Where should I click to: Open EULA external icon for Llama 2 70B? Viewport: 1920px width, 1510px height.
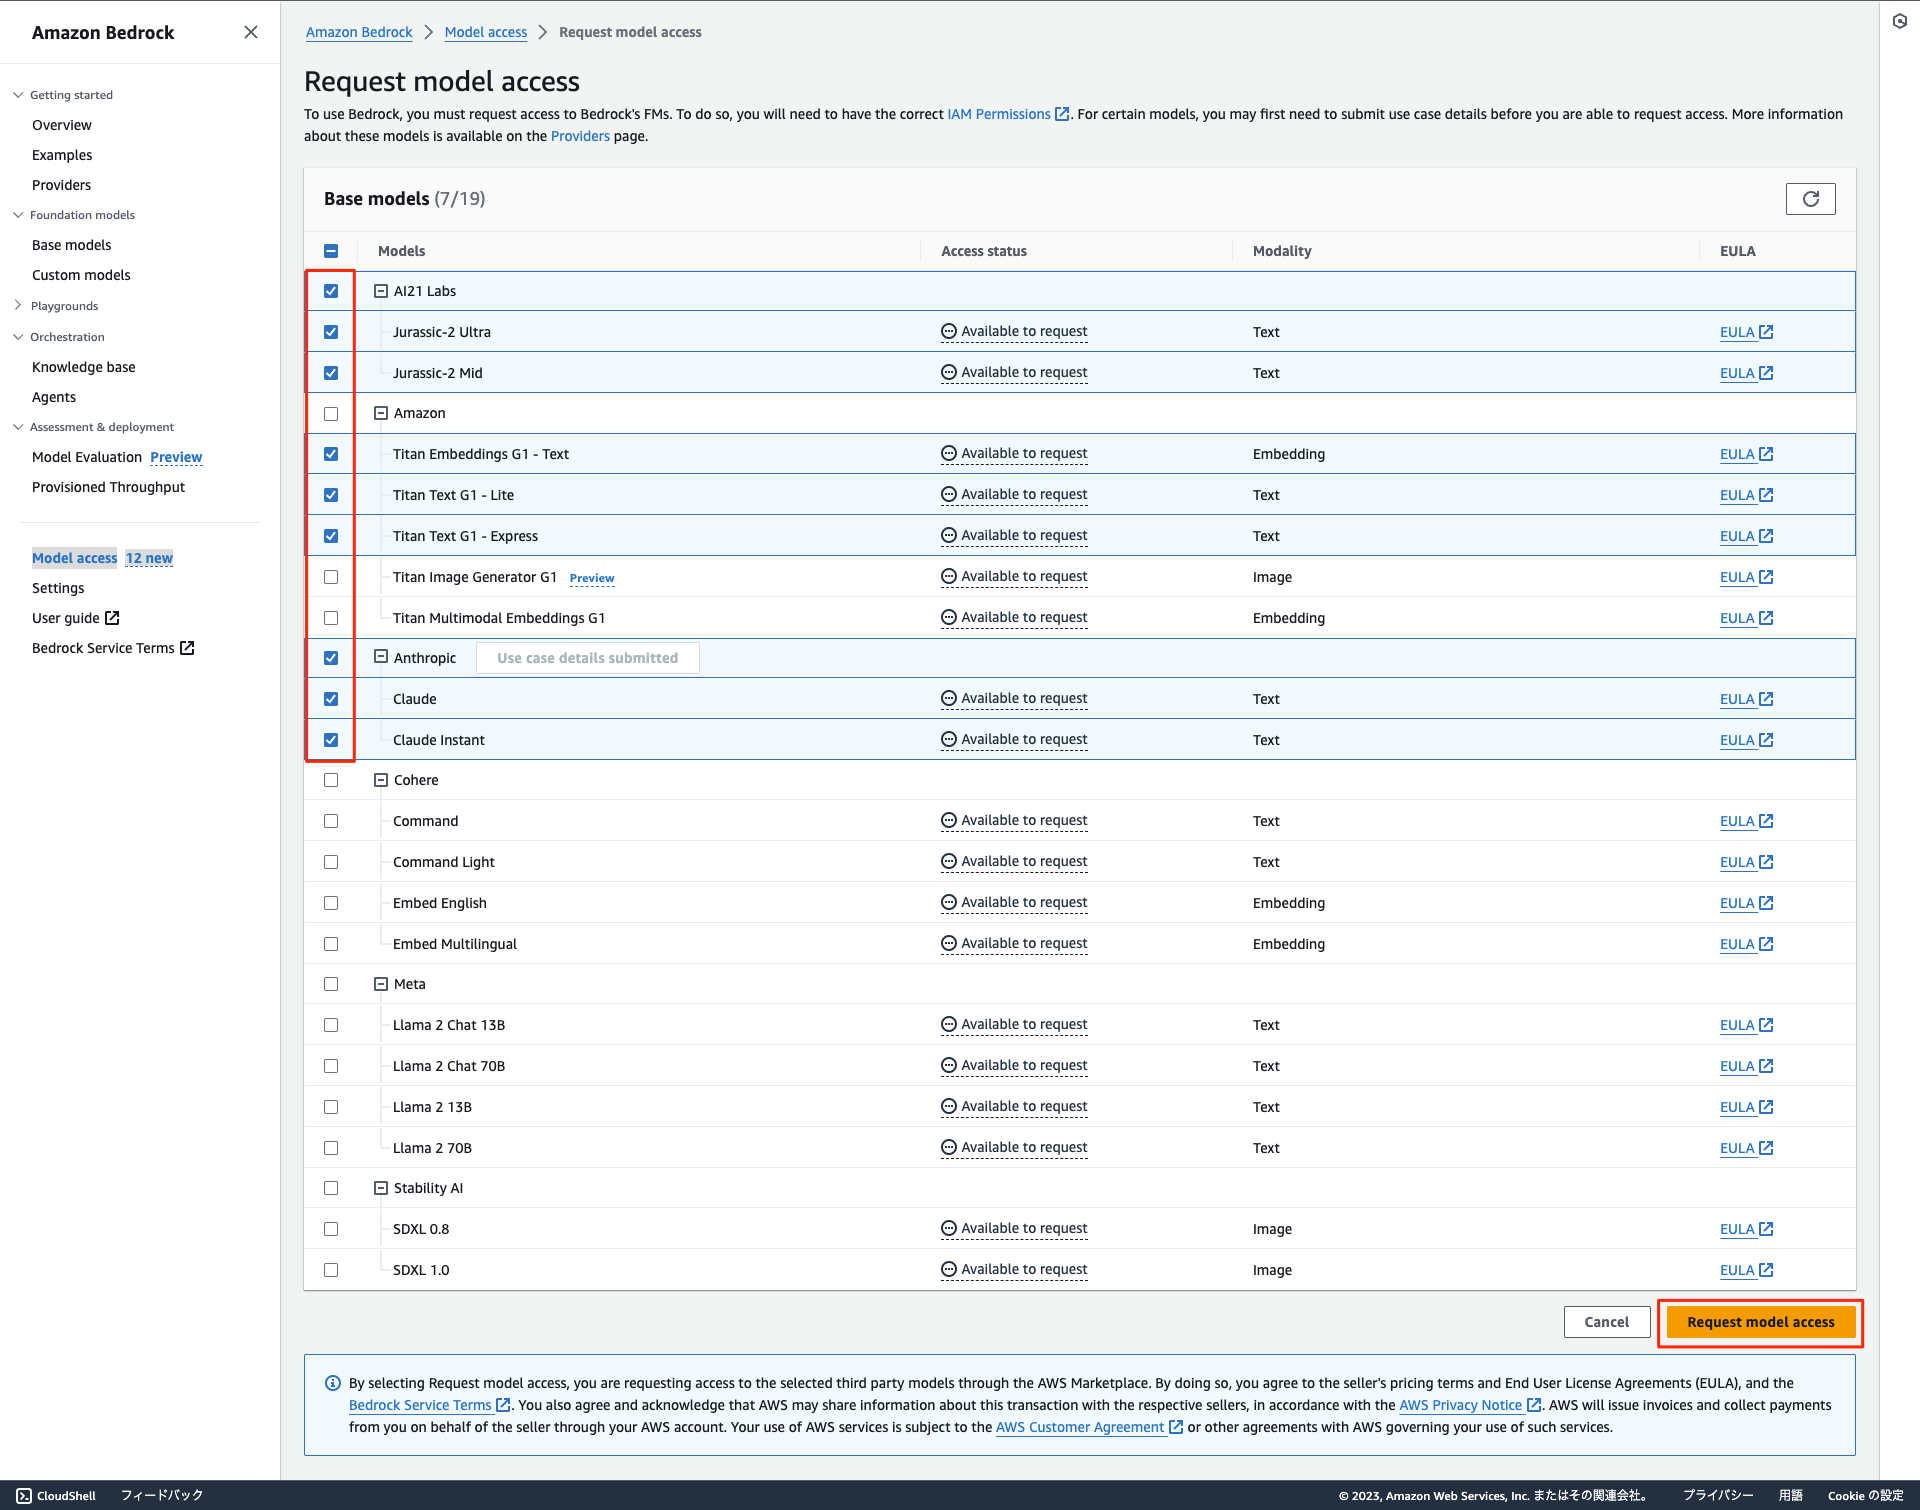(x=1766, y=1148)
